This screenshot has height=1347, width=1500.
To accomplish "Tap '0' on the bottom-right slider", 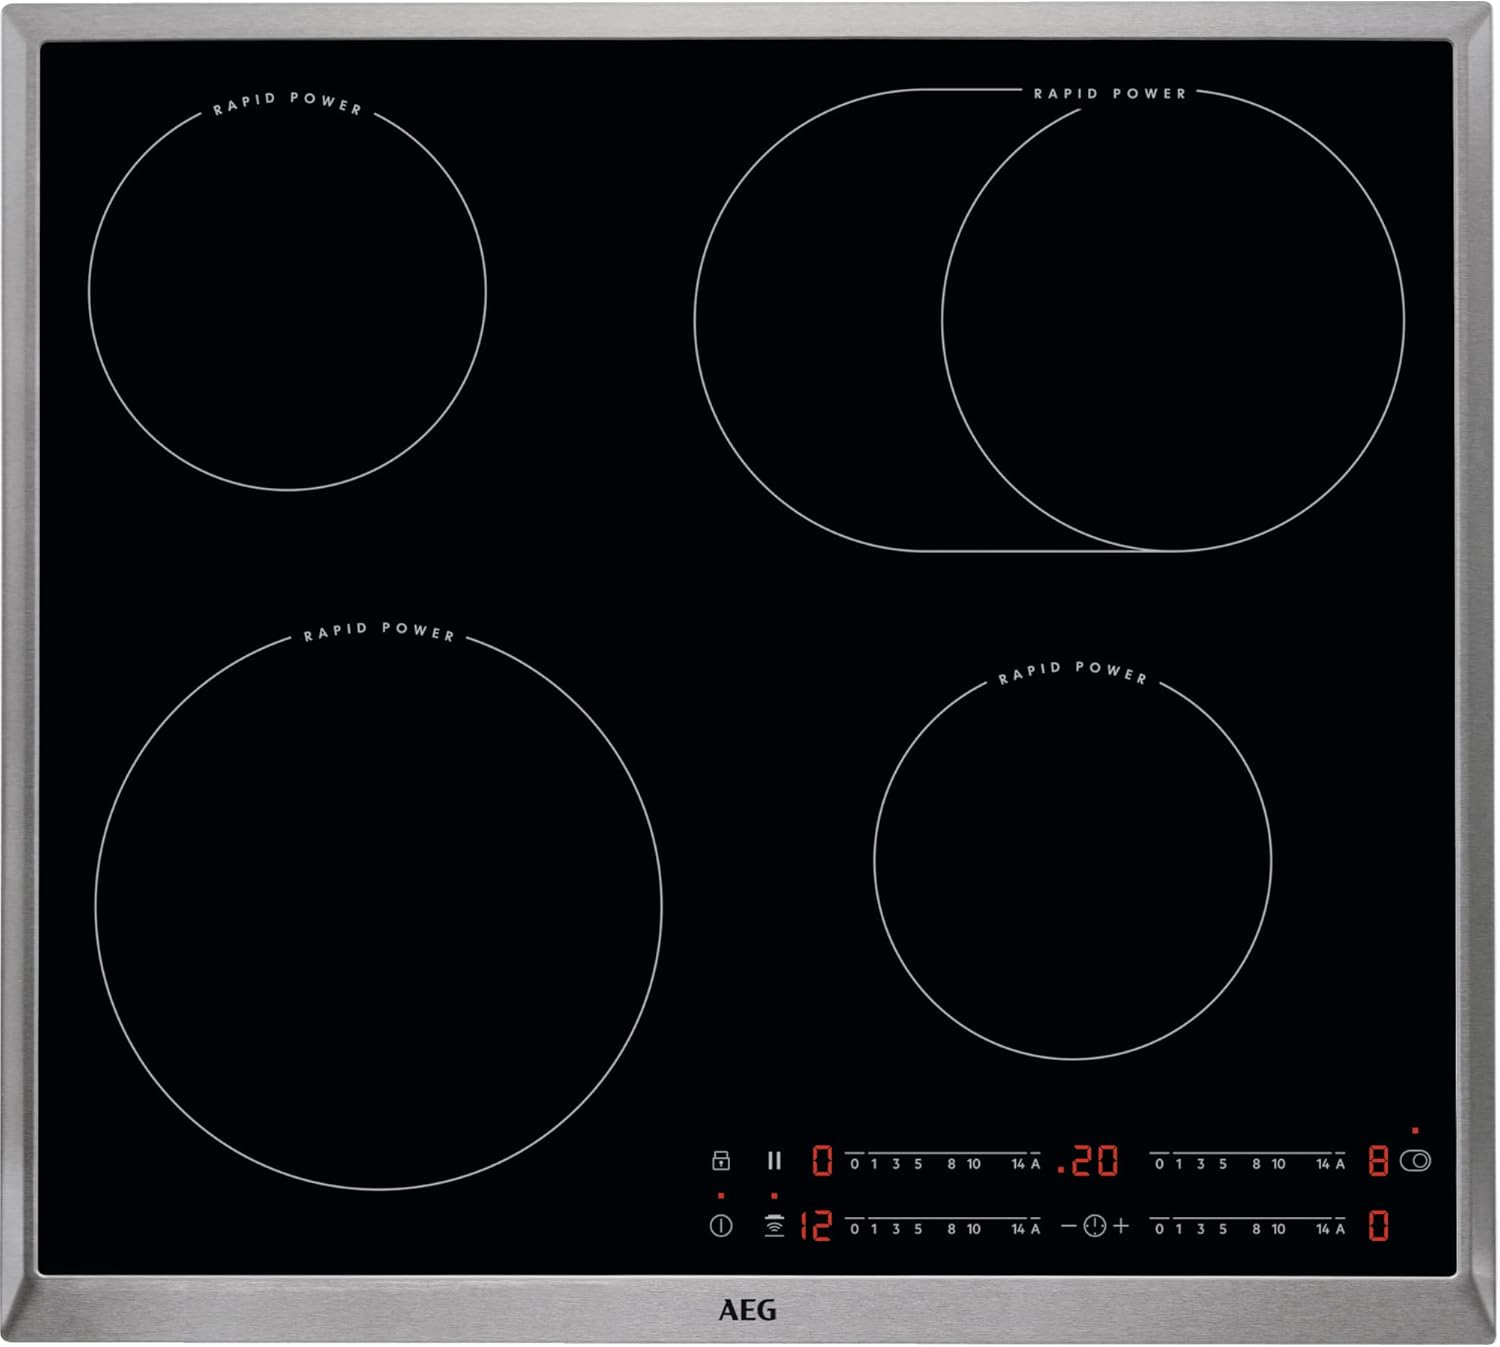I will [1159, 1228].
